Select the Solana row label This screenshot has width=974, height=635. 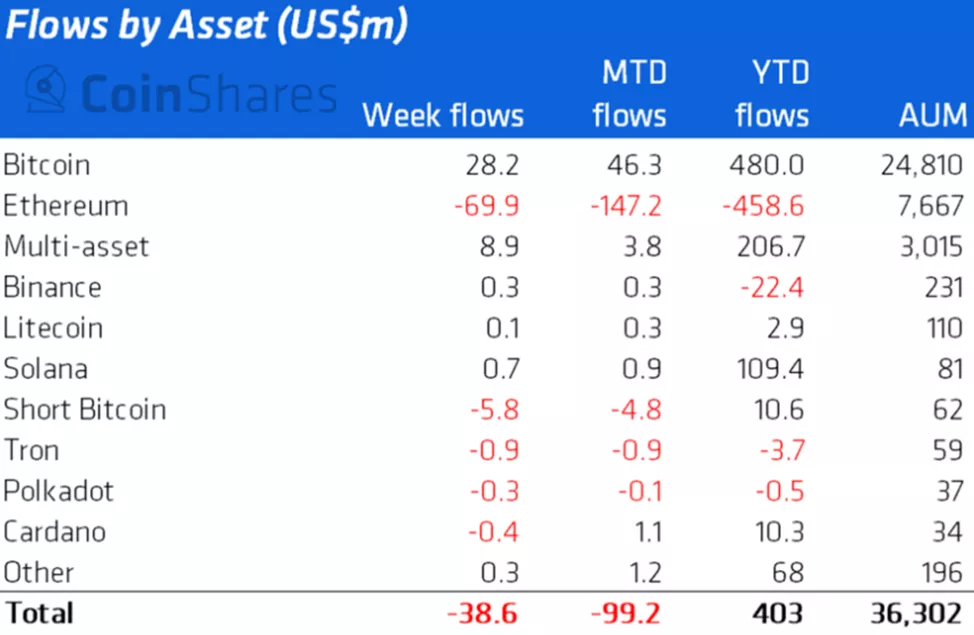tap(45, 369)
